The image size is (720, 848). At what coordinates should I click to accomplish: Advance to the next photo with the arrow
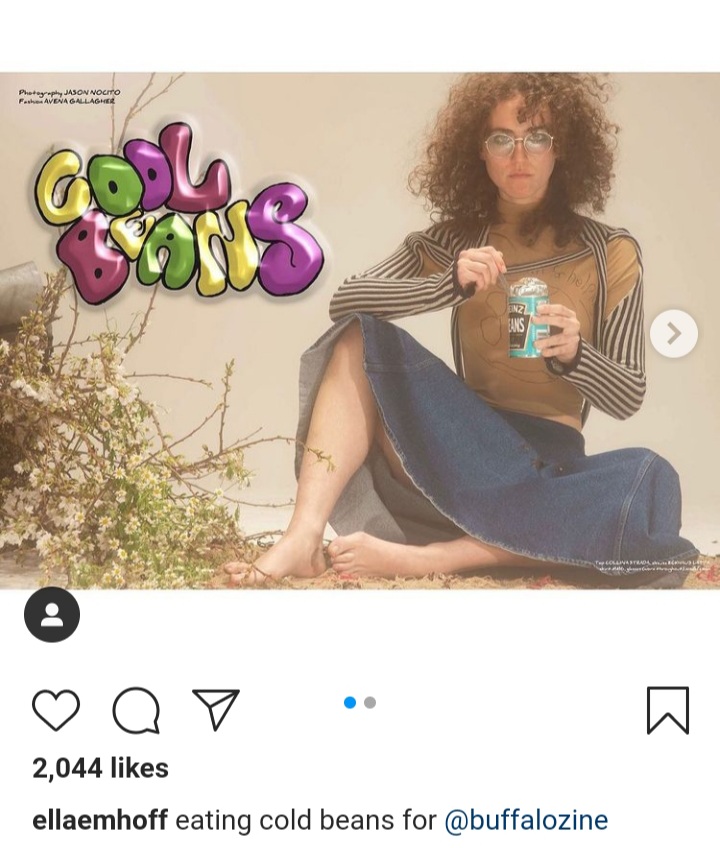point(673,334)
